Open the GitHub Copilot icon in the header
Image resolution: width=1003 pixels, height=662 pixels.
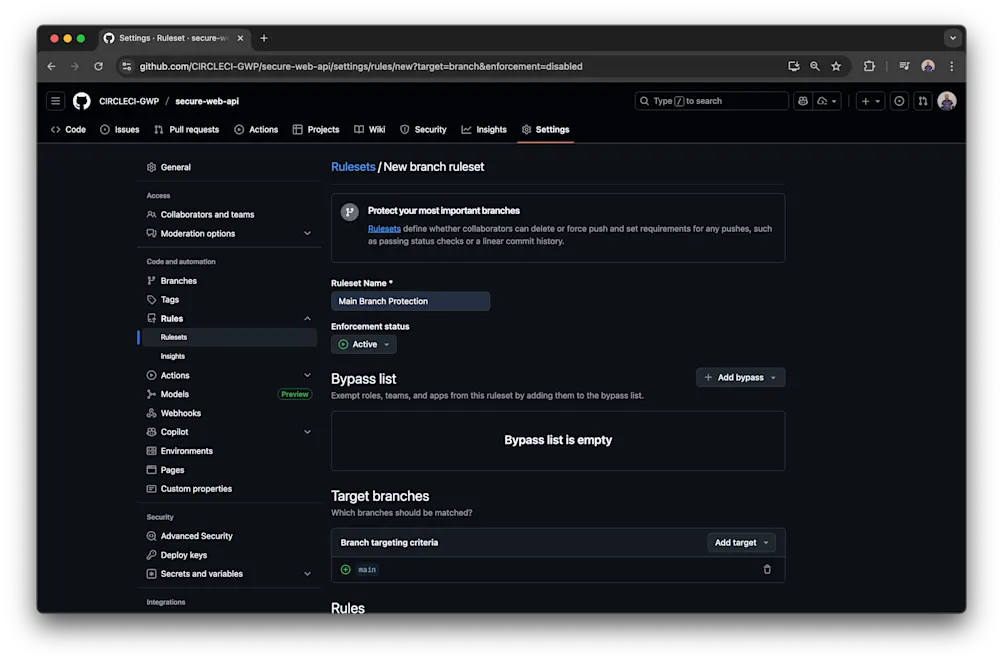click(x=803, y=101)
